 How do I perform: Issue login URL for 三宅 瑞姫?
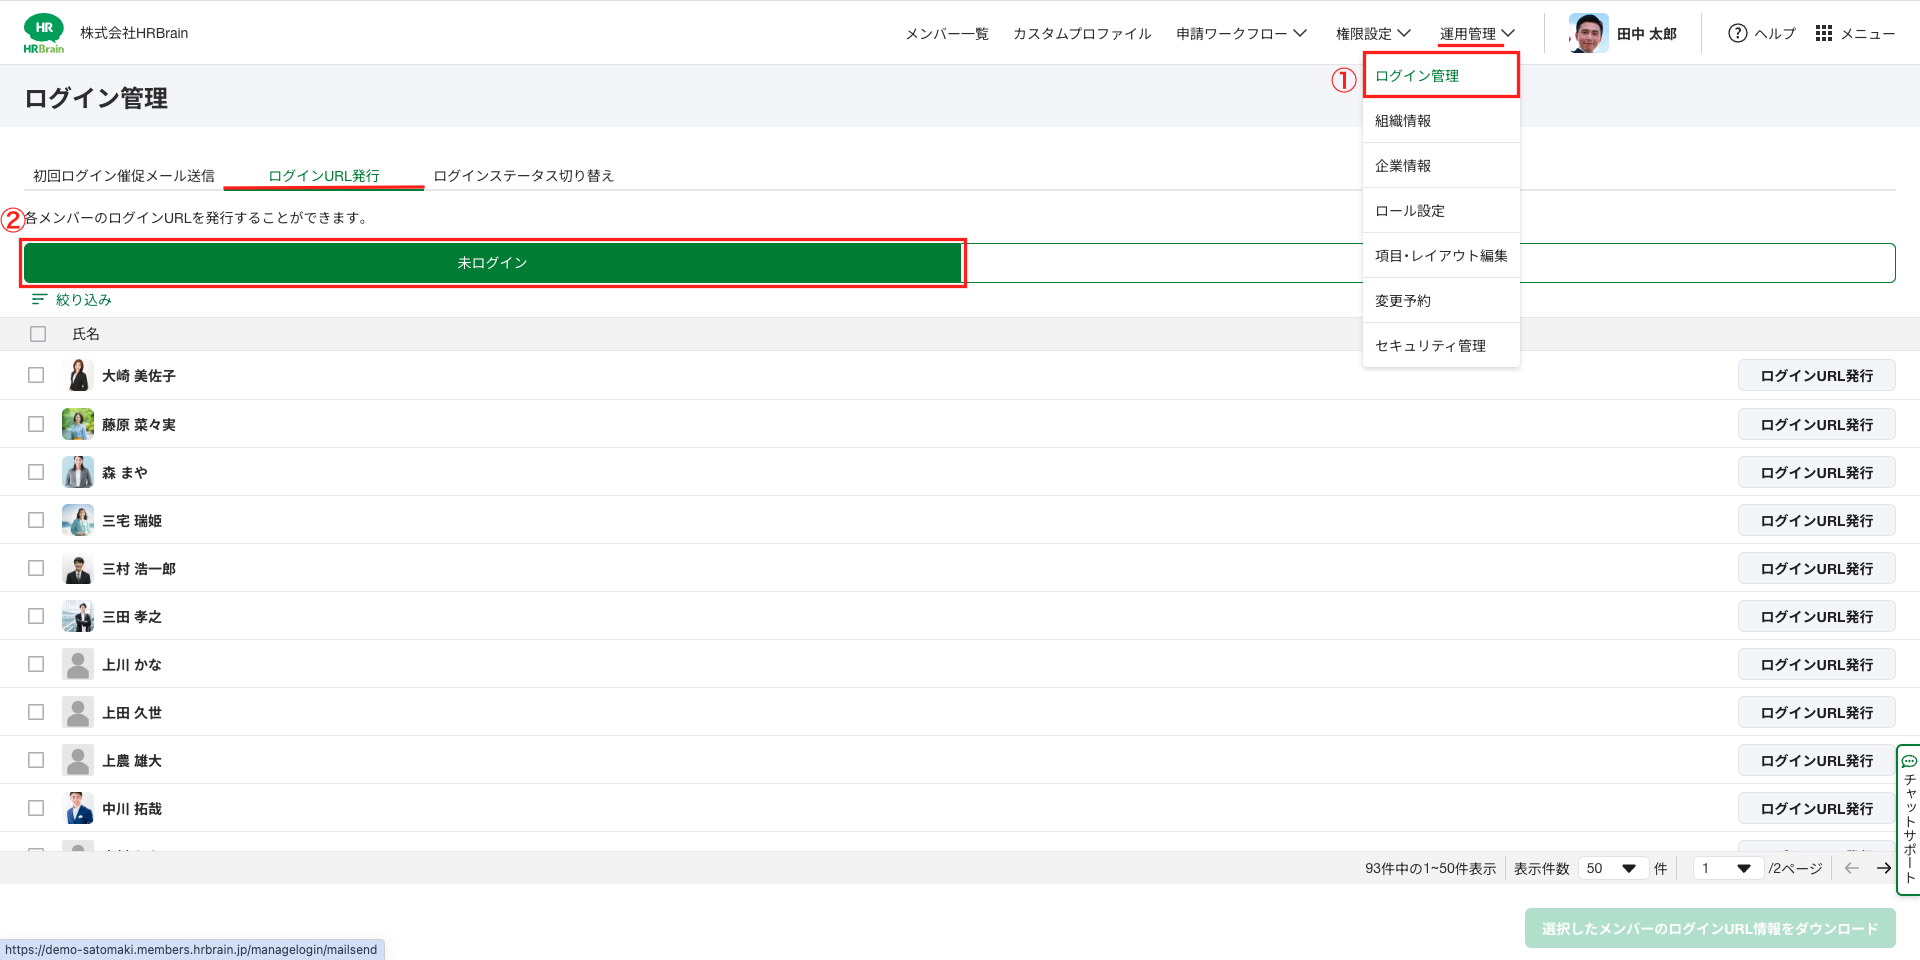point(1816,520)
